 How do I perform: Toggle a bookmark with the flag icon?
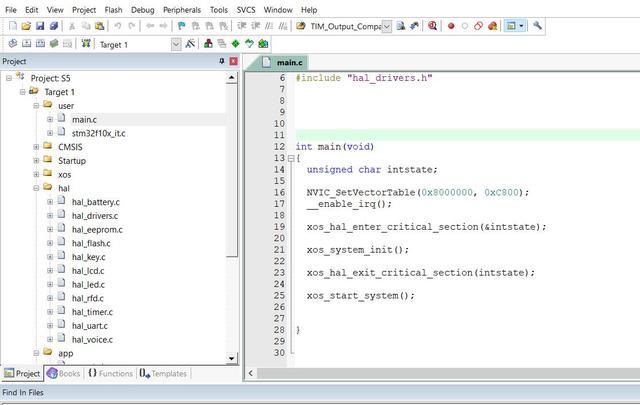182,26
